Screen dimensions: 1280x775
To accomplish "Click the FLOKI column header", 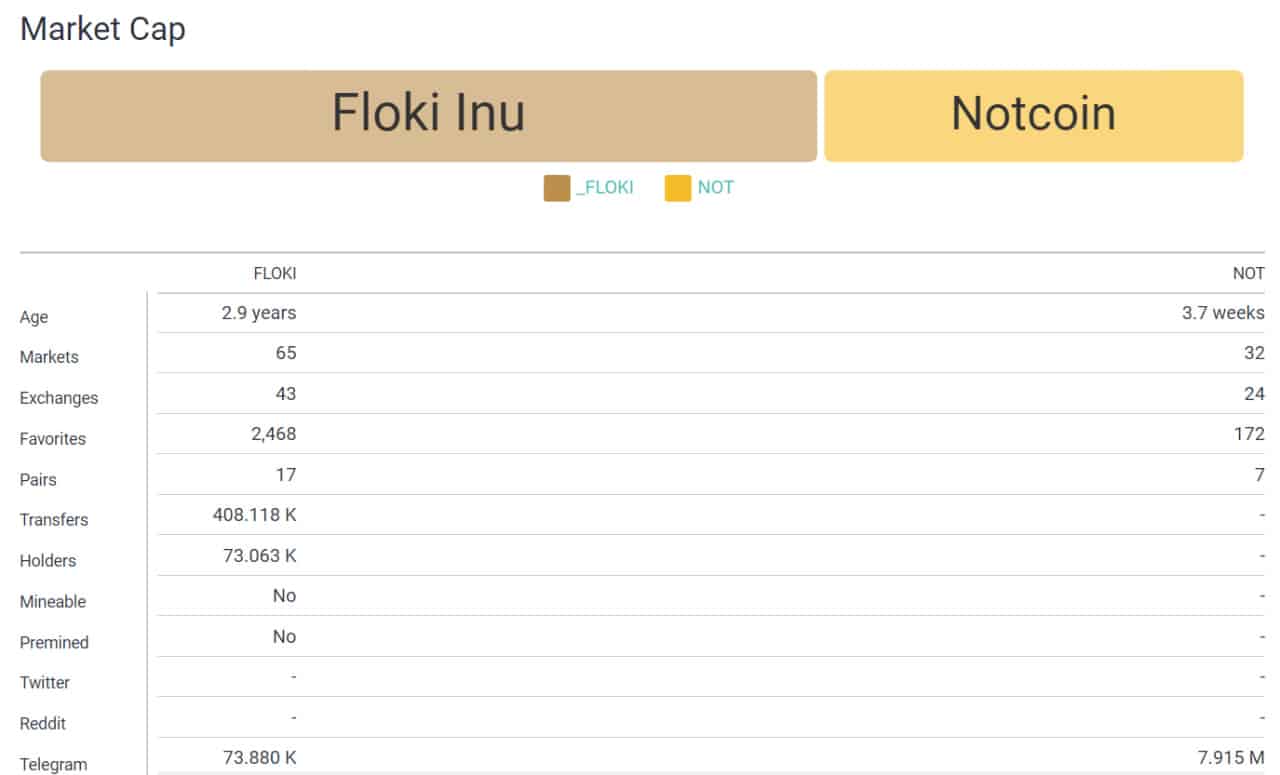I will pos(275,273).
